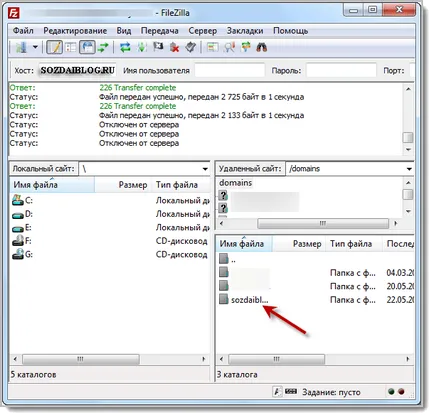The height and width of the screenshot is (418, 434).
Task: Toggle the message log display
Action: pos(54,48)
